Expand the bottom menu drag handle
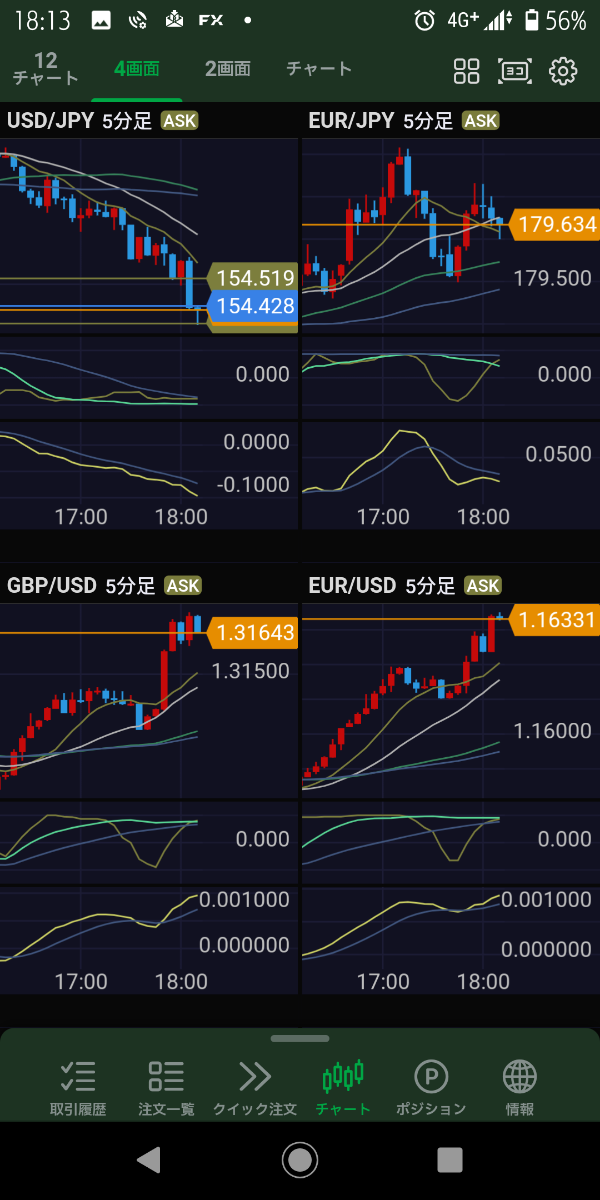 [x=300, y=1038]
